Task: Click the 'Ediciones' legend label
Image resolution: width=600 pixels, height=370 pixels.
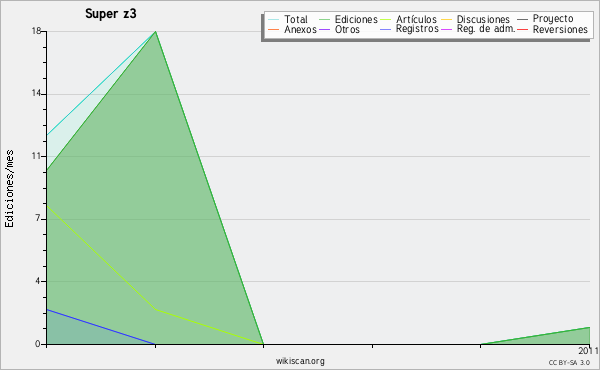Action: coord(356,19)
